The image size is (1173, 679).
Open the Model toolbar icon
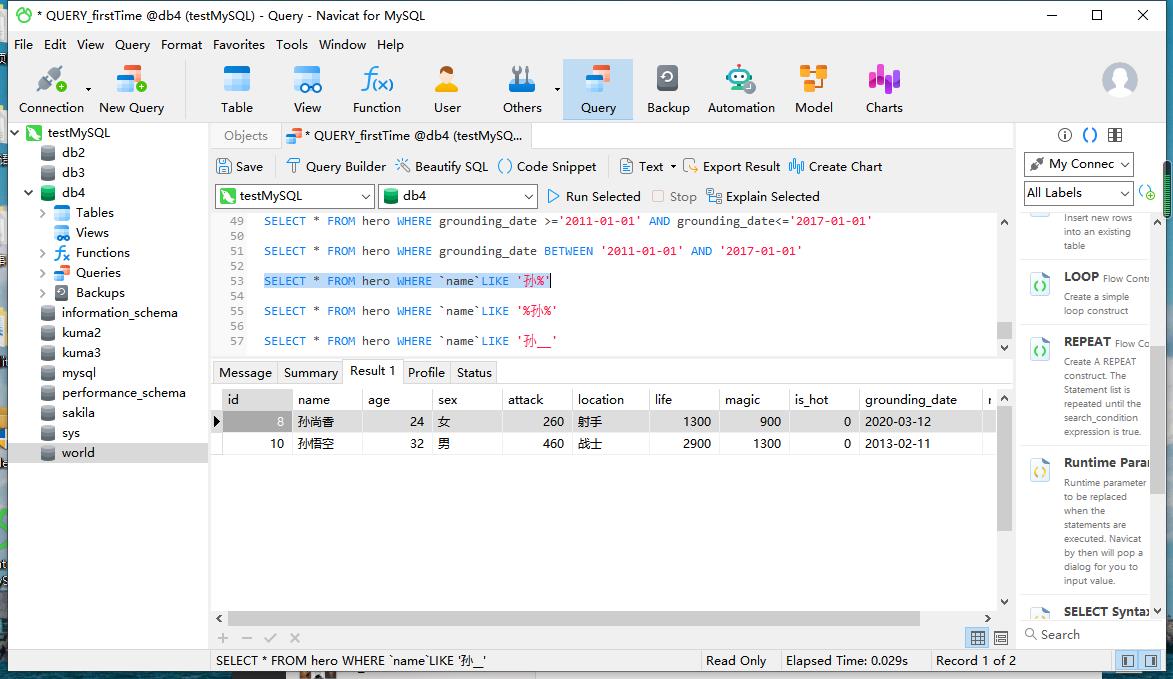[813, 89]
